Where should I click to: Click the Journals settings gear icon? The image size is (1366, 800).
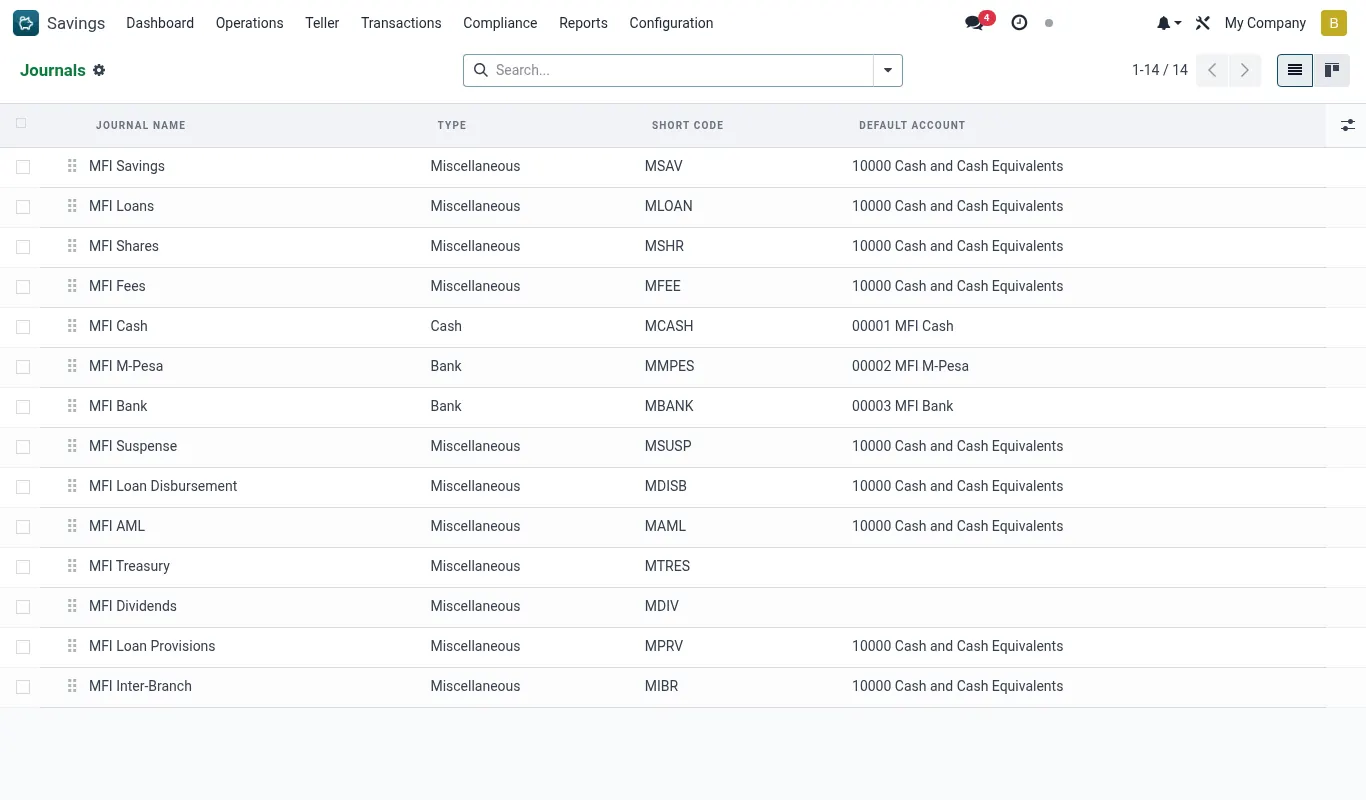(x=99, y=70)
